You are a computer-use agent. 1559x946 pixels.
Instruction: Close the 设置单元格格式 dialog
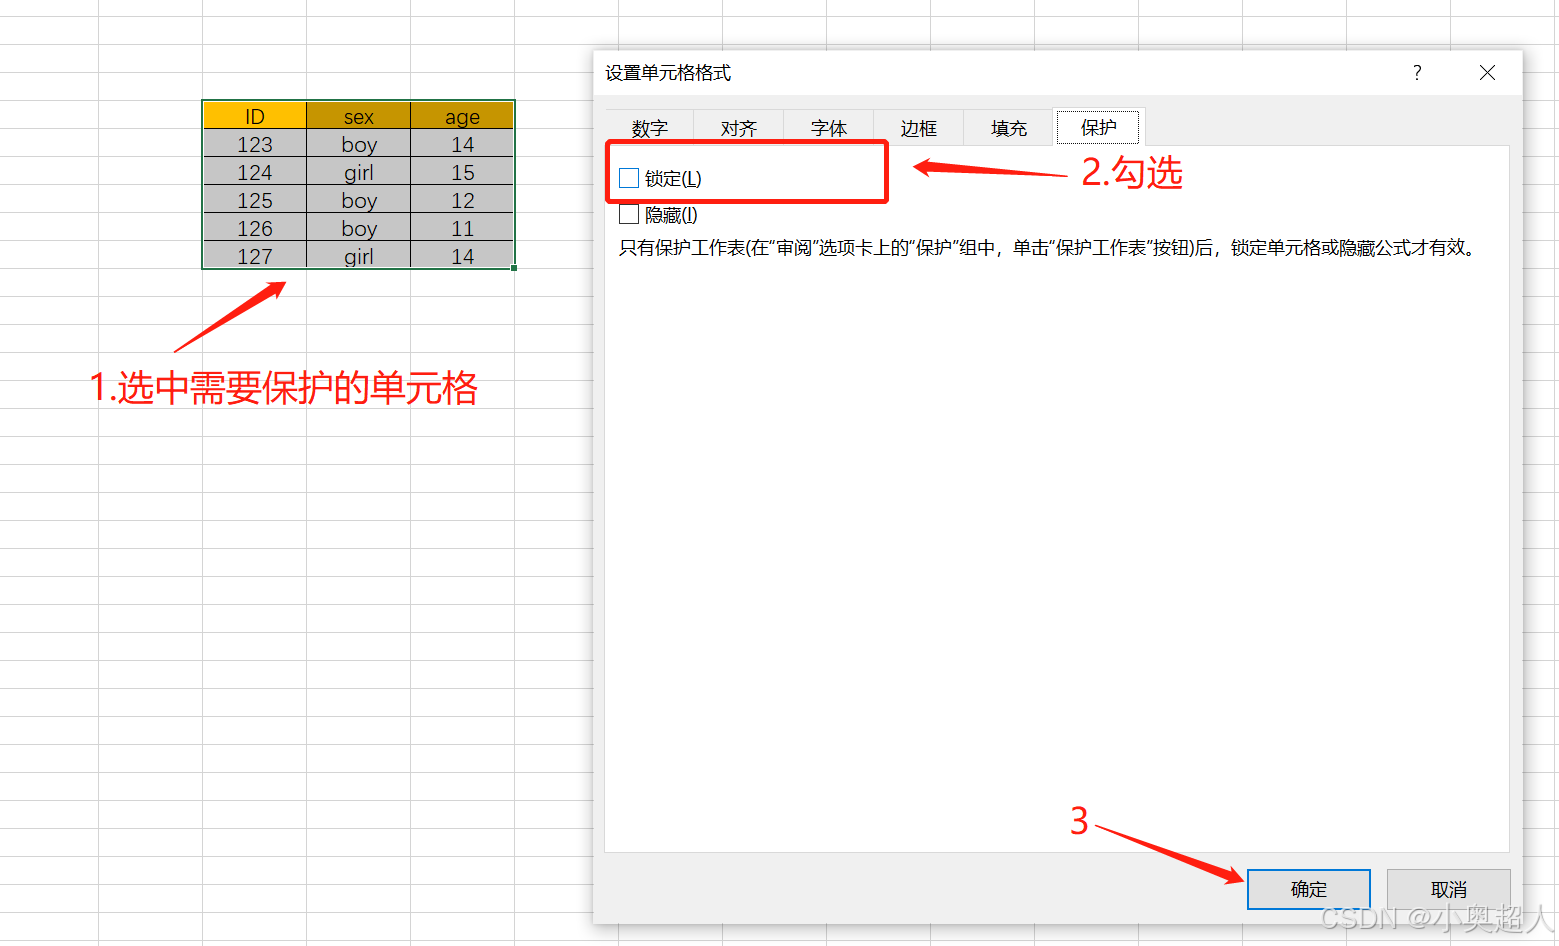click(1487, 72)
